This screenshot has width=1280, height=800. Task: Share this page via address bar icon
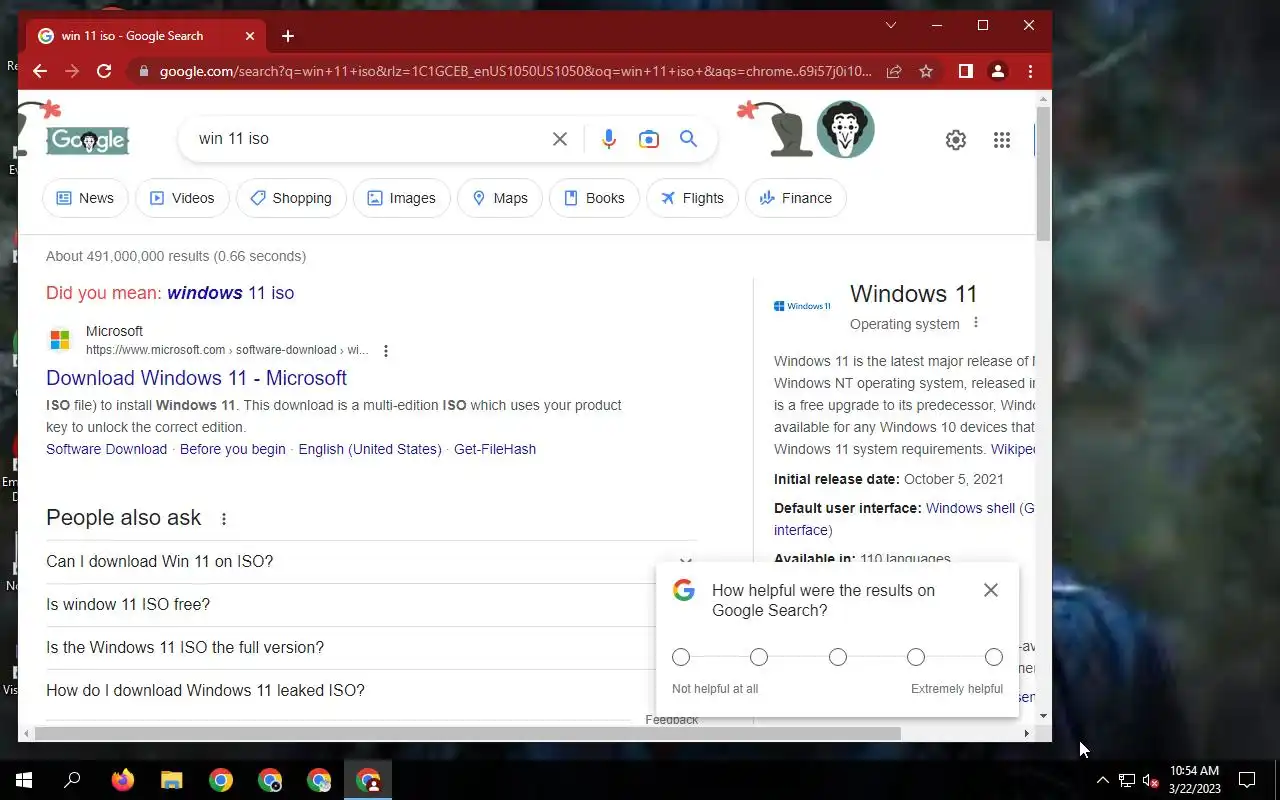[894, 71]
